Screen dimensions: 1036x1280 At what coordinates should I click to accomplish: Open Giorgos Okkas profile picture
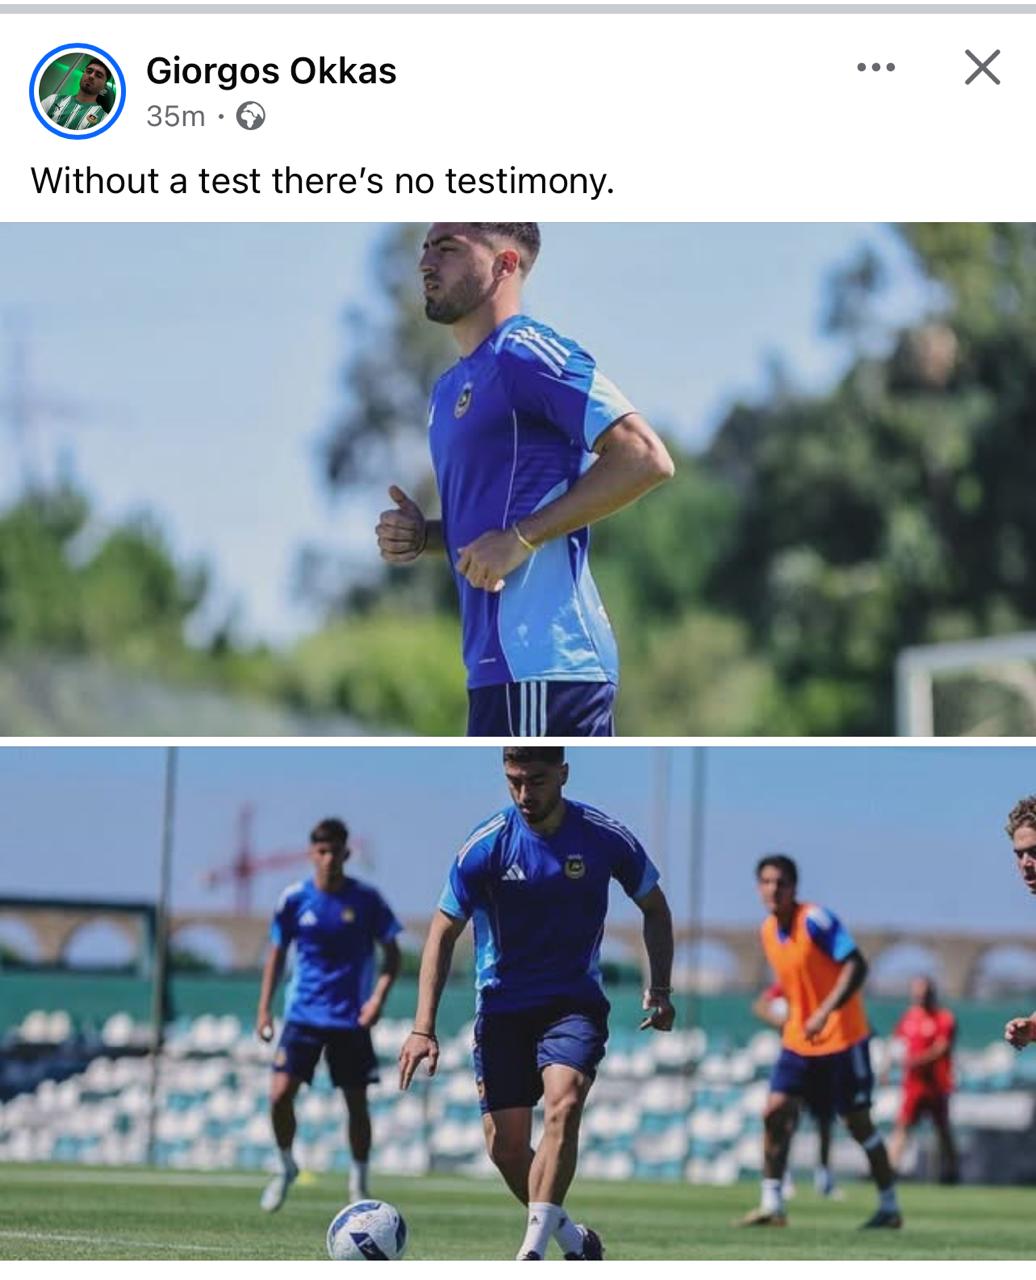click(x=77, y=91)
